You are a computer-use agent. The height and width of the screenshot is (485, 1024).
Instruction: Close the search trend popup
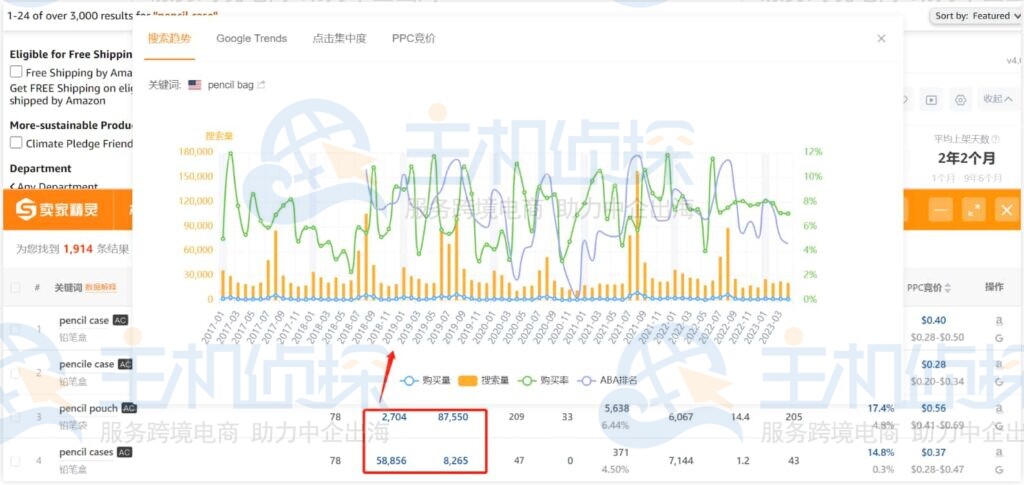point(881,39)
